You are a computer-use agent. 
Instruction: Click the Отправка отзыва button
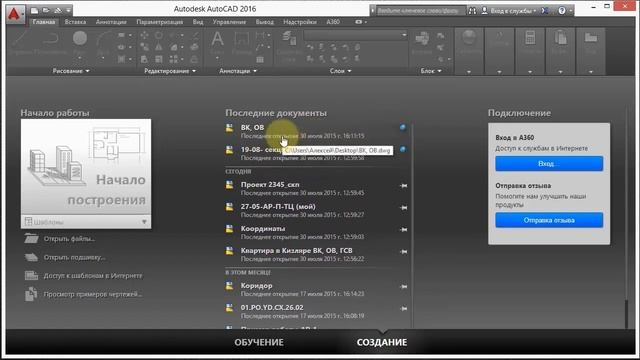pyautogui.click(x=549, y=220)
